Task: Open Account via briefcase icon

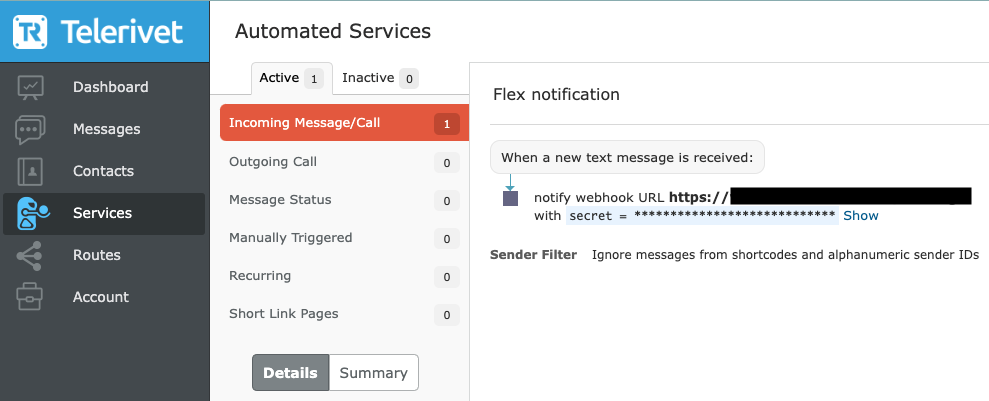Action: [x=30, y=297]
